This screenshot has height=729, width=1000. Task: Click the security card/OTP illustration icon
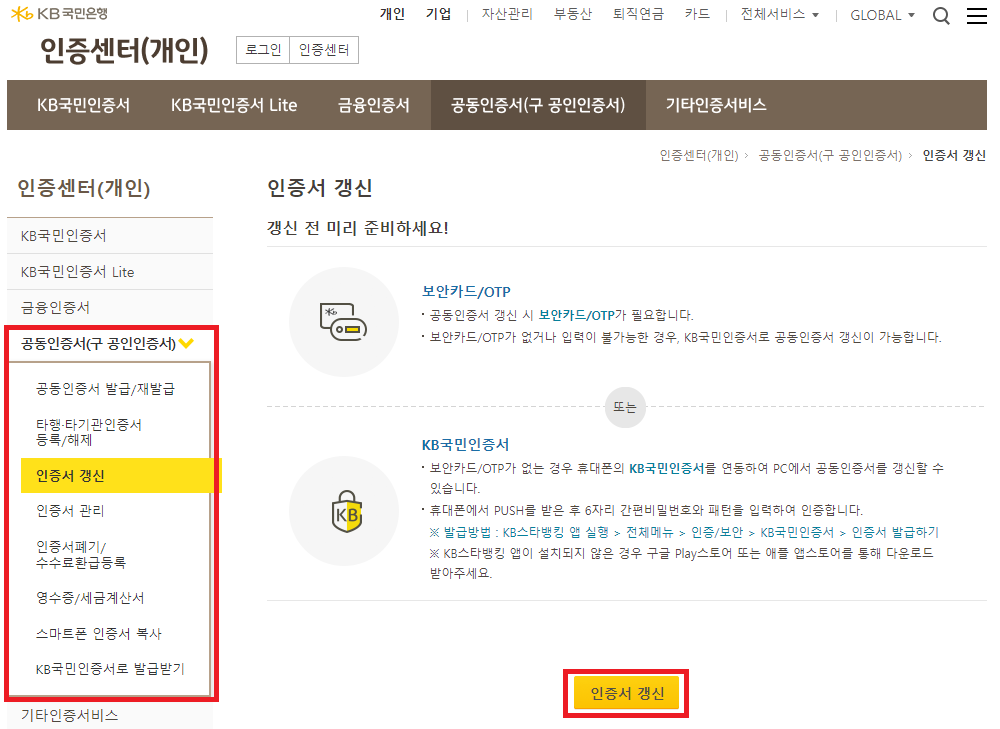(343, 321)
